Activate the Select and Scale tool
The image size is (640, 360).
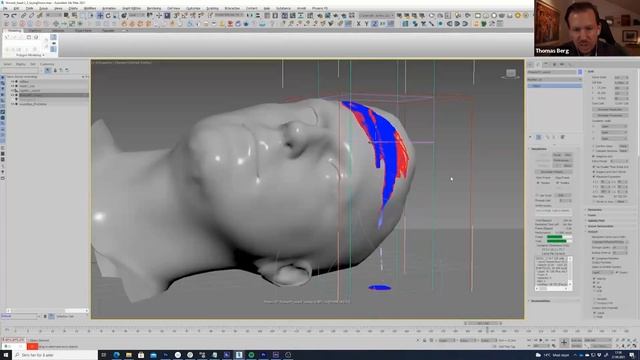(116, 16)
